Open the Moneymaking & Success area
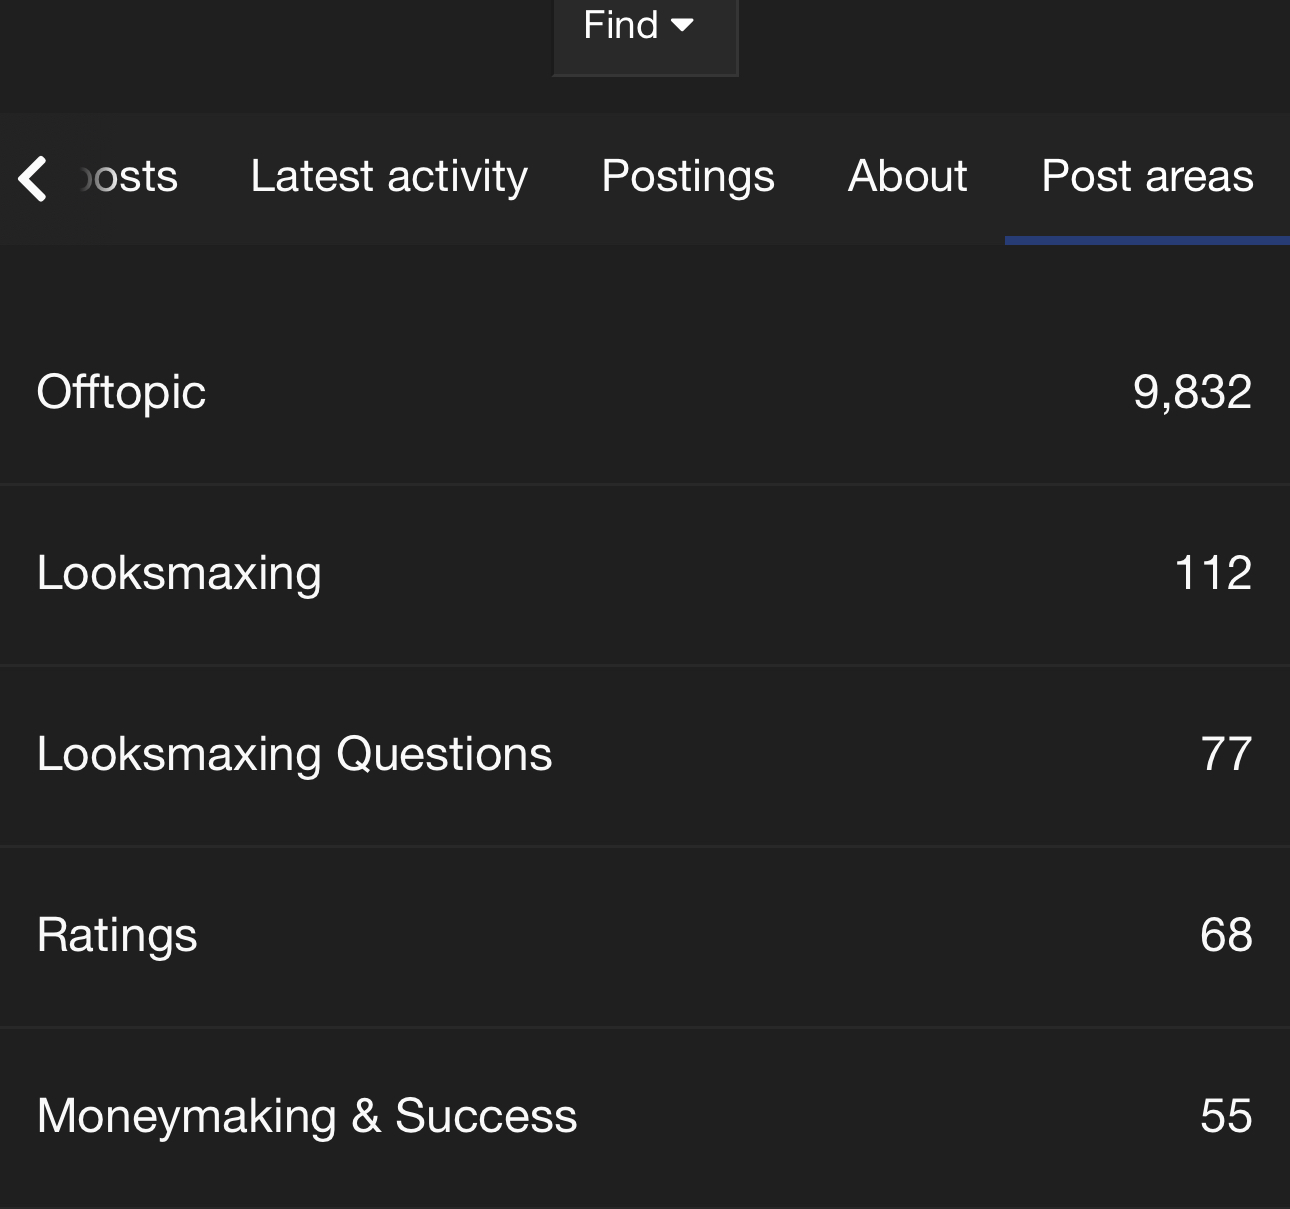Image resolution: width=1290 pixels, height=1209 pixels. click(307, 1116)
